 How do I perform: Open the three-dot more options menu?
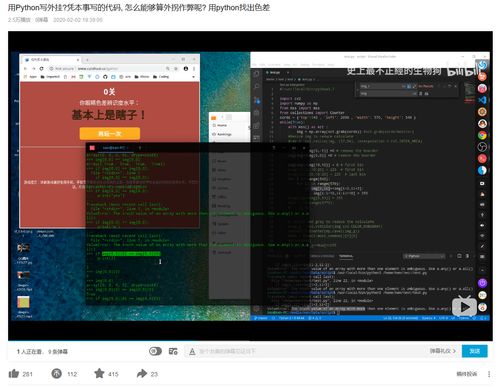489,374
